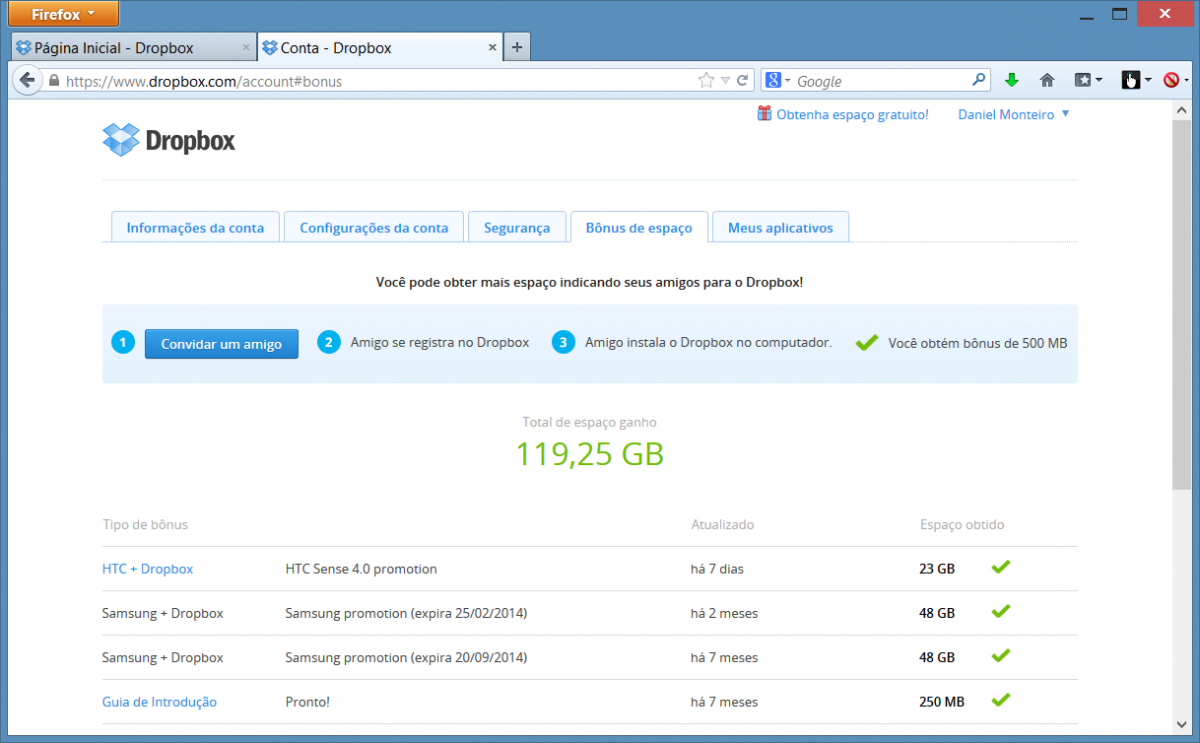
Task: Click the Dropbox logo at the page top
Action: click(x=169, y=140)
